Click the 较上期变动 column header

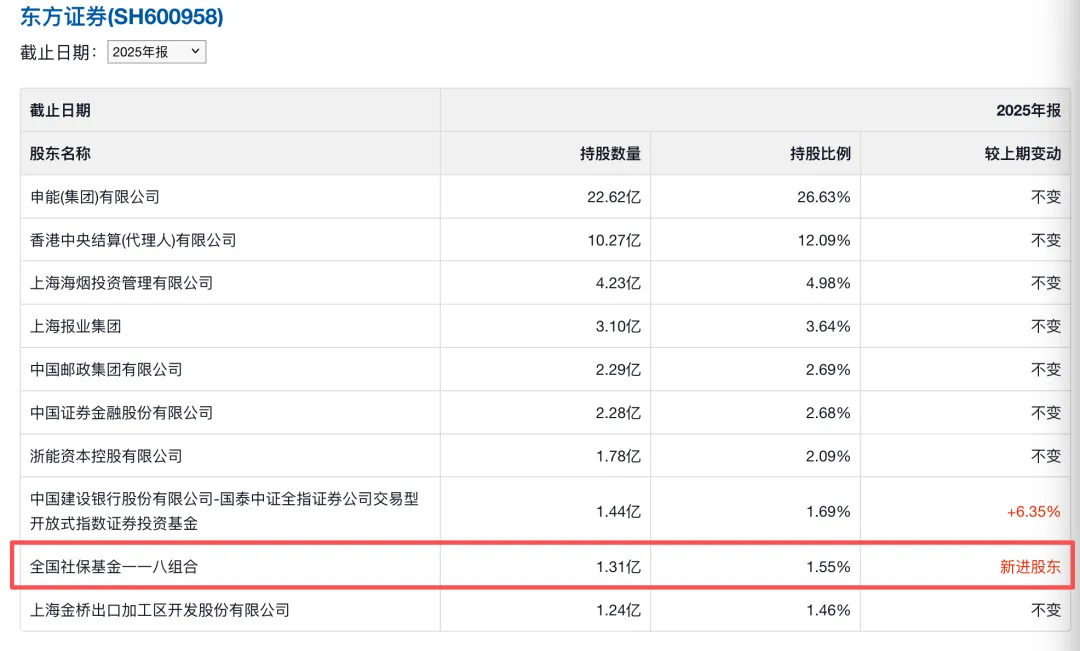point(1022,154)
